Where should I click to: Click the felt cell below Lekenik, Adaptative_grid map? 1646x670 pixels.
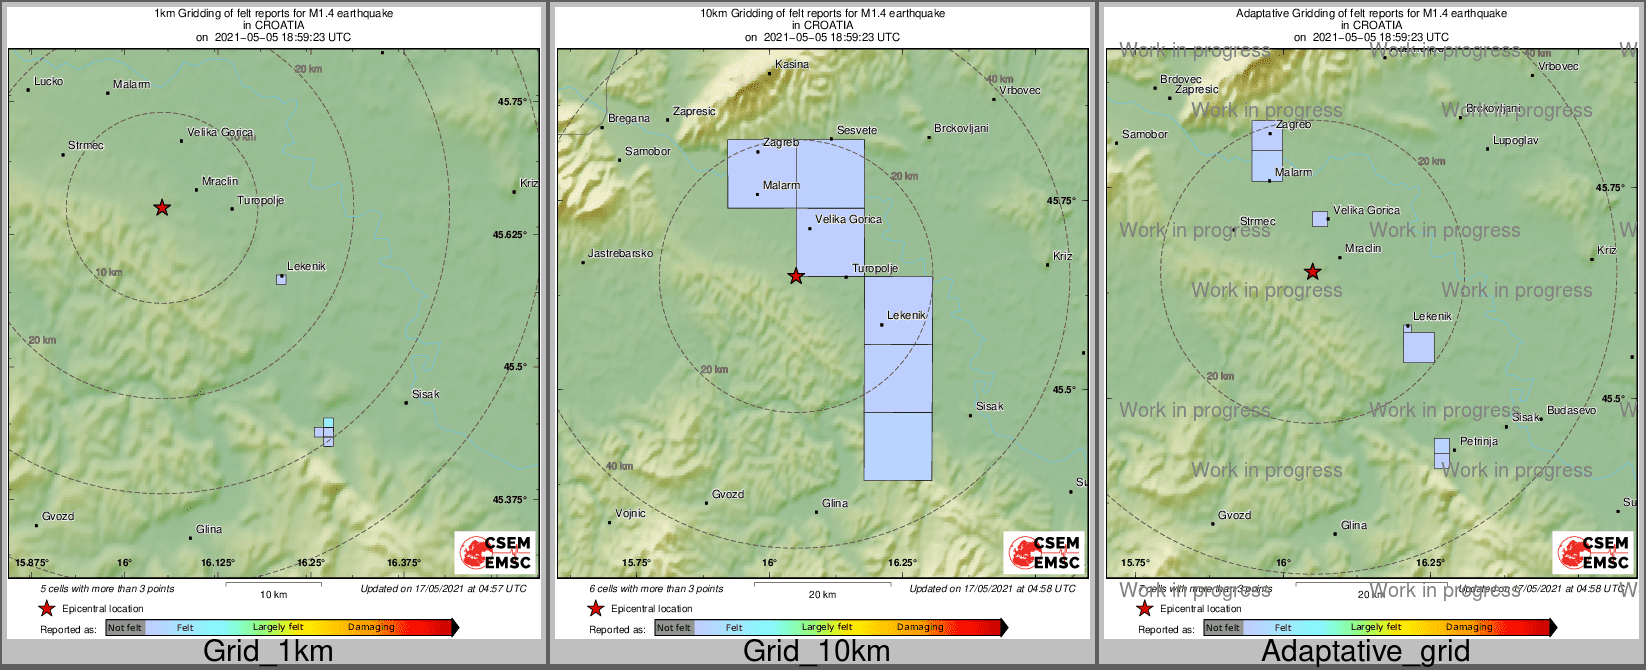coord(1418,347)
